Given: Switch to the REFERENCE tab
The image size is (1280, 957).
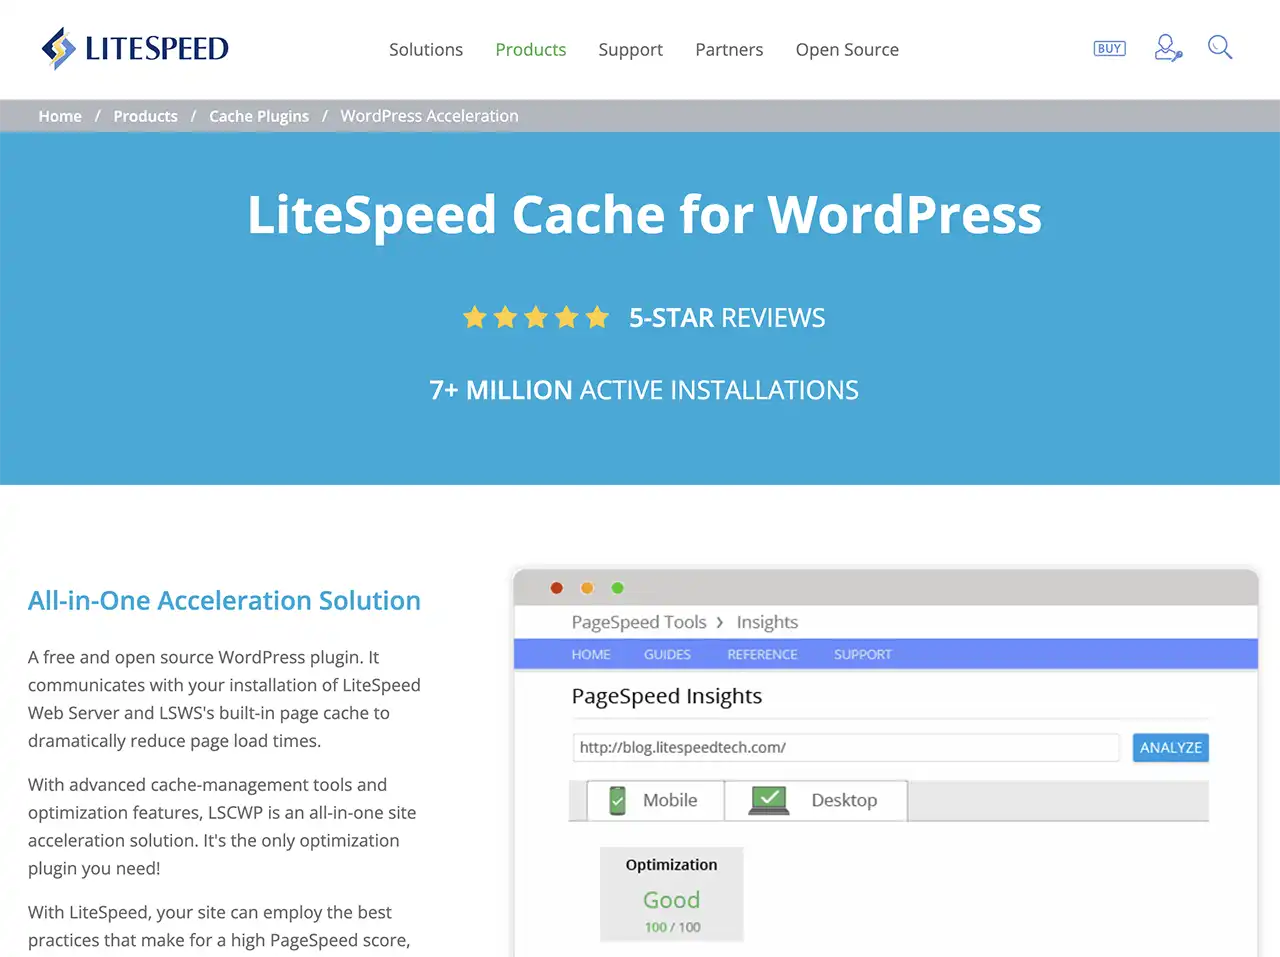Looking at the screenshot, I should click(x=762, y=654).
